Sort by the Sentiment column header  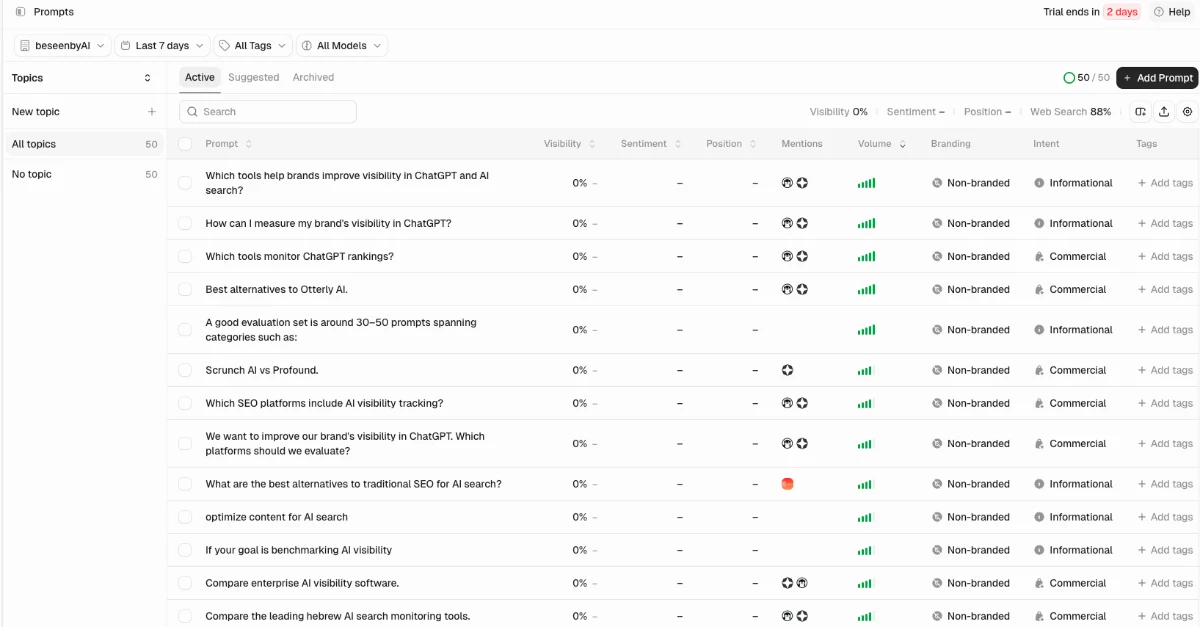click(651, 144)
